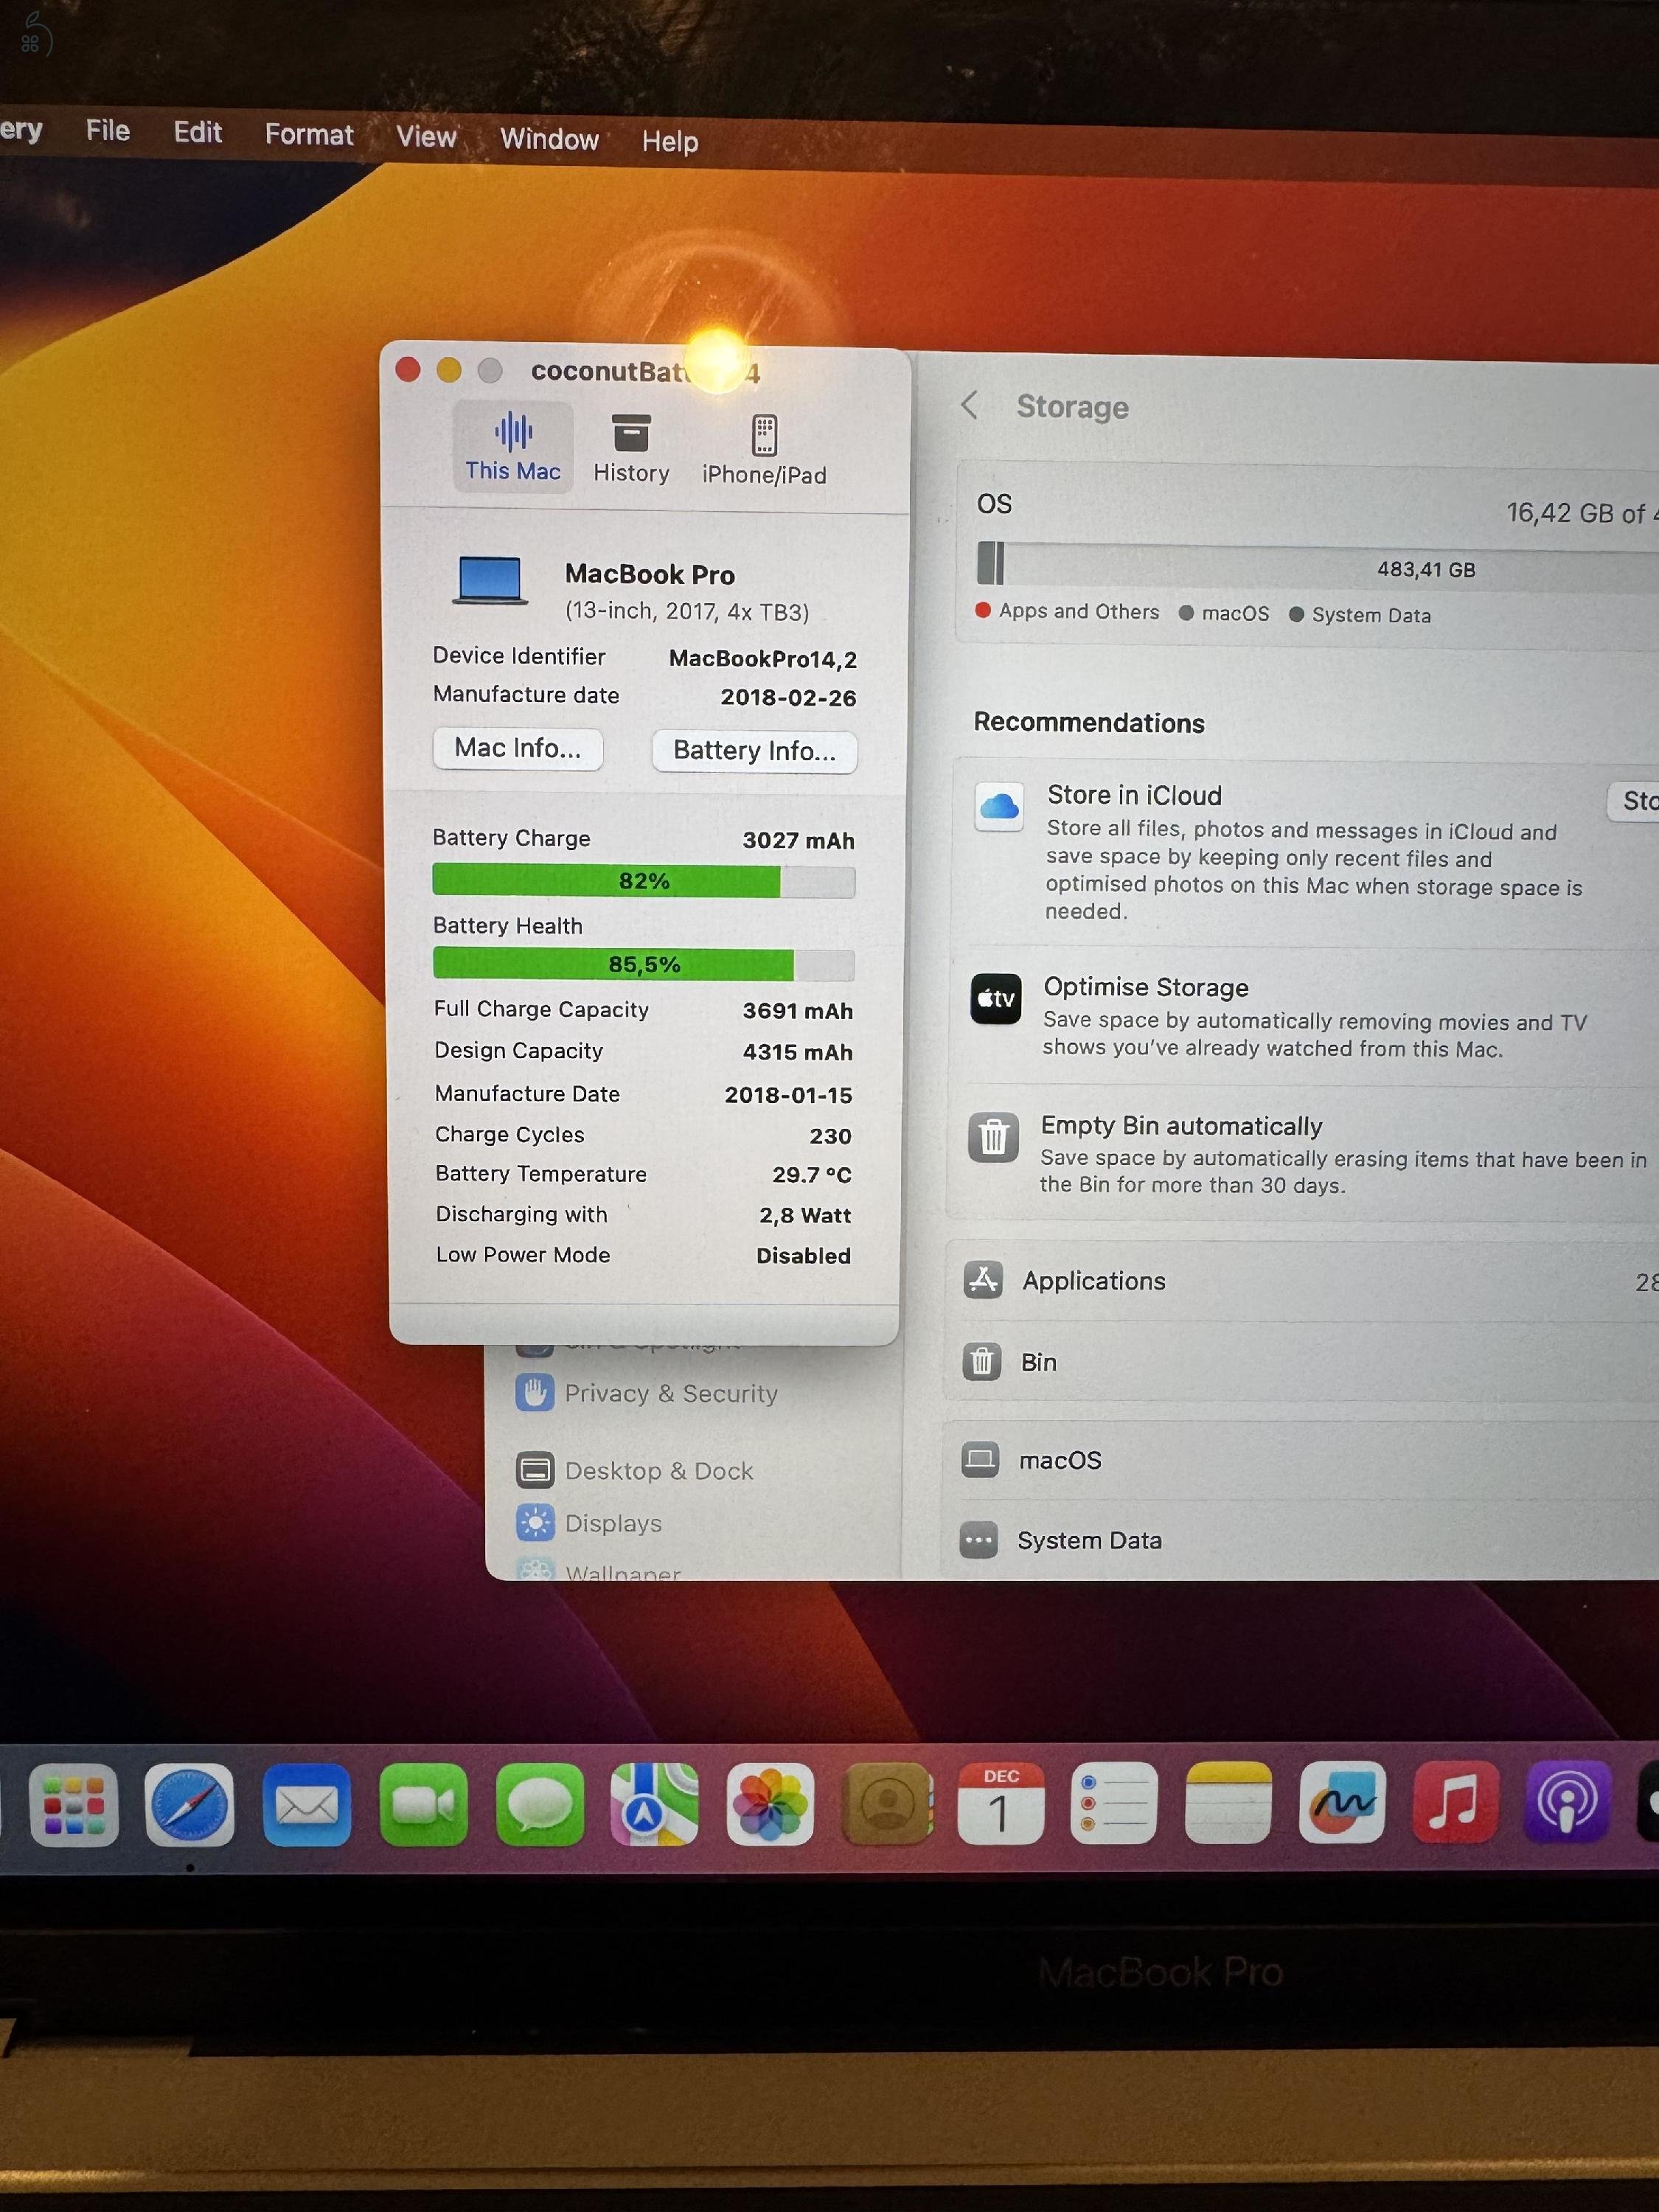The image size is (1659, 2212).
Task: Click the Privacy & Security hand icon
Action: click(x=535, y=1392)
